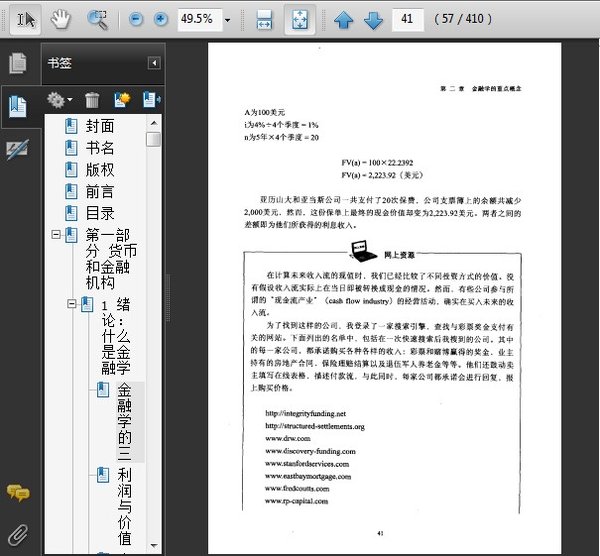Add a new bookmark
Image resolution: width=600 pixels, height=556 pixels.
122,100
